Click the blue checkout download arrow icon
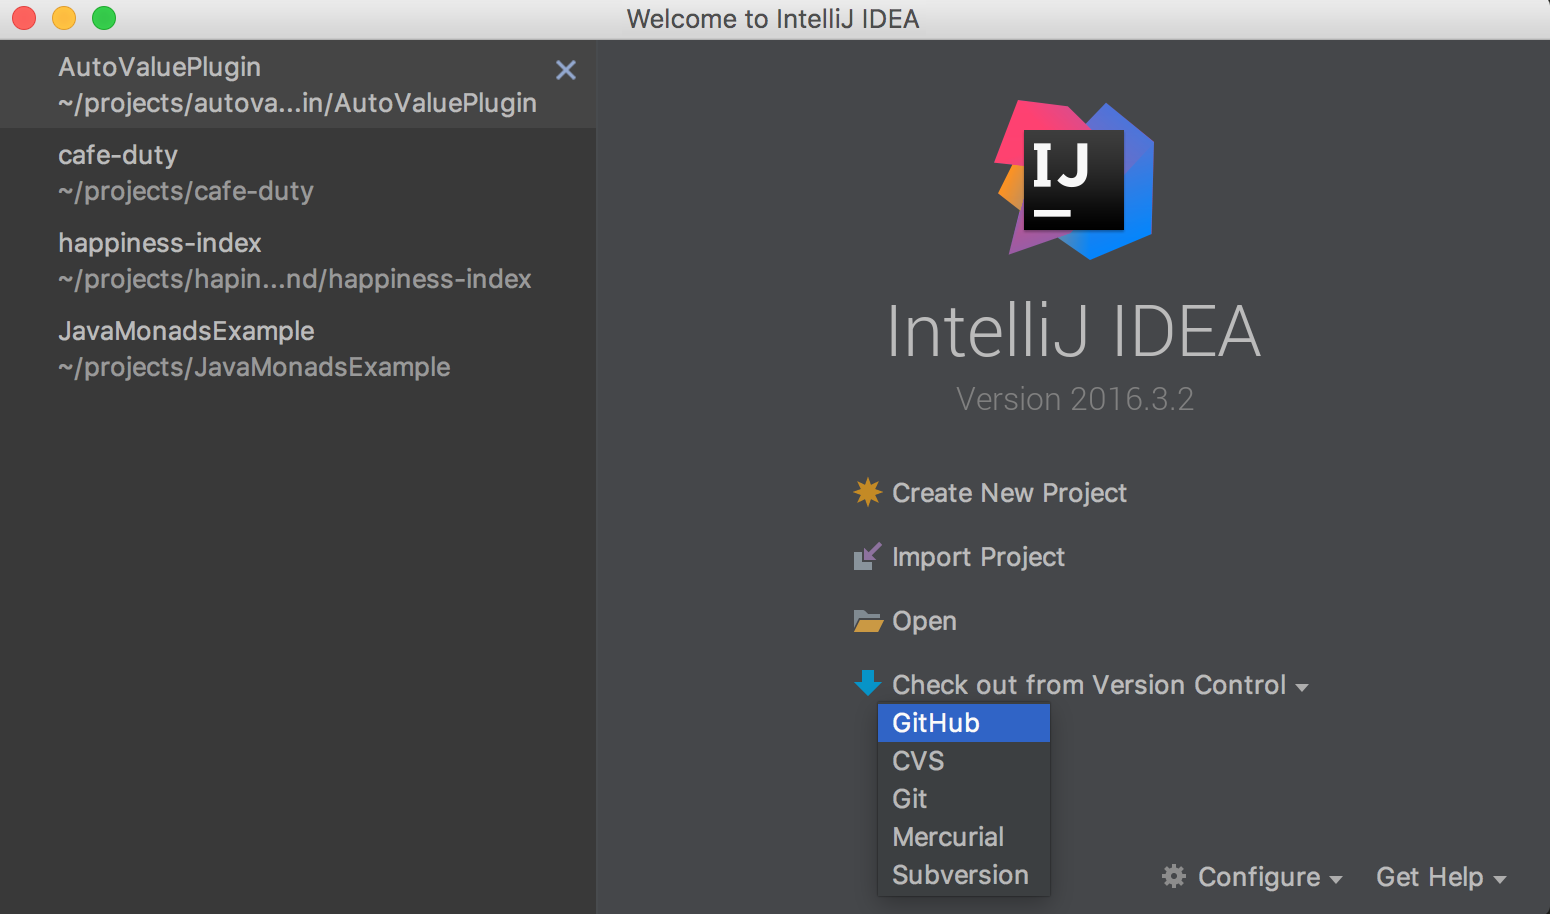 click(867, 684)
